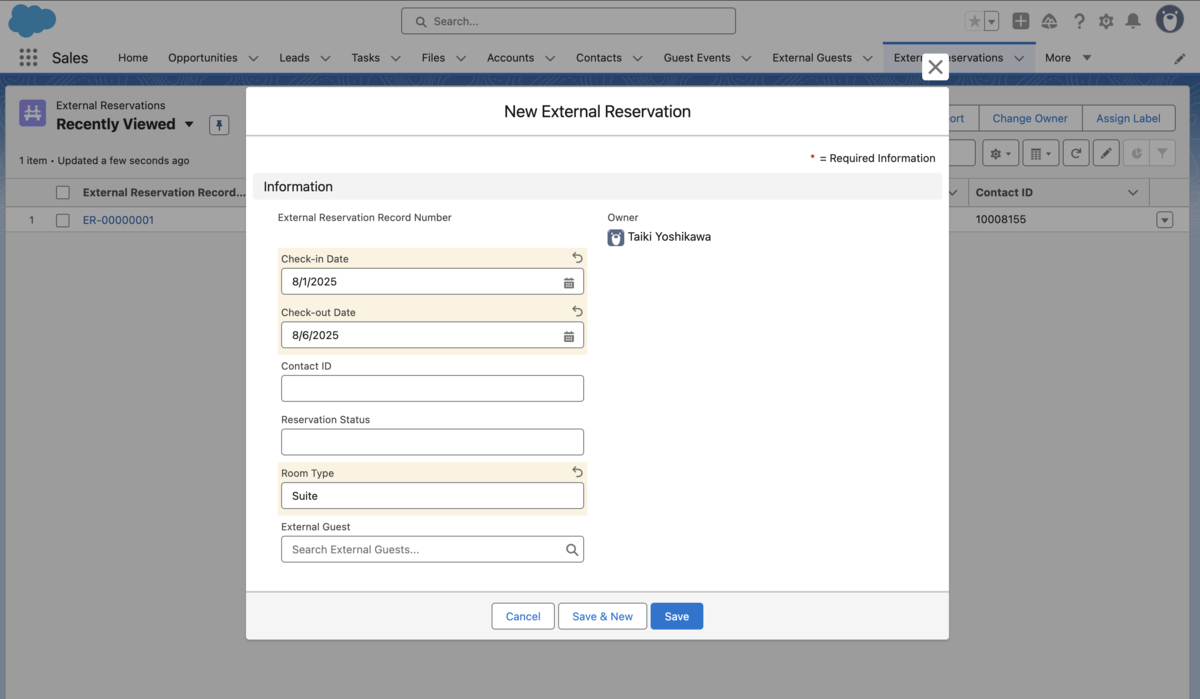Open the Guidance Center icon
1200x699 pixels.
[x=1049, y=21]
